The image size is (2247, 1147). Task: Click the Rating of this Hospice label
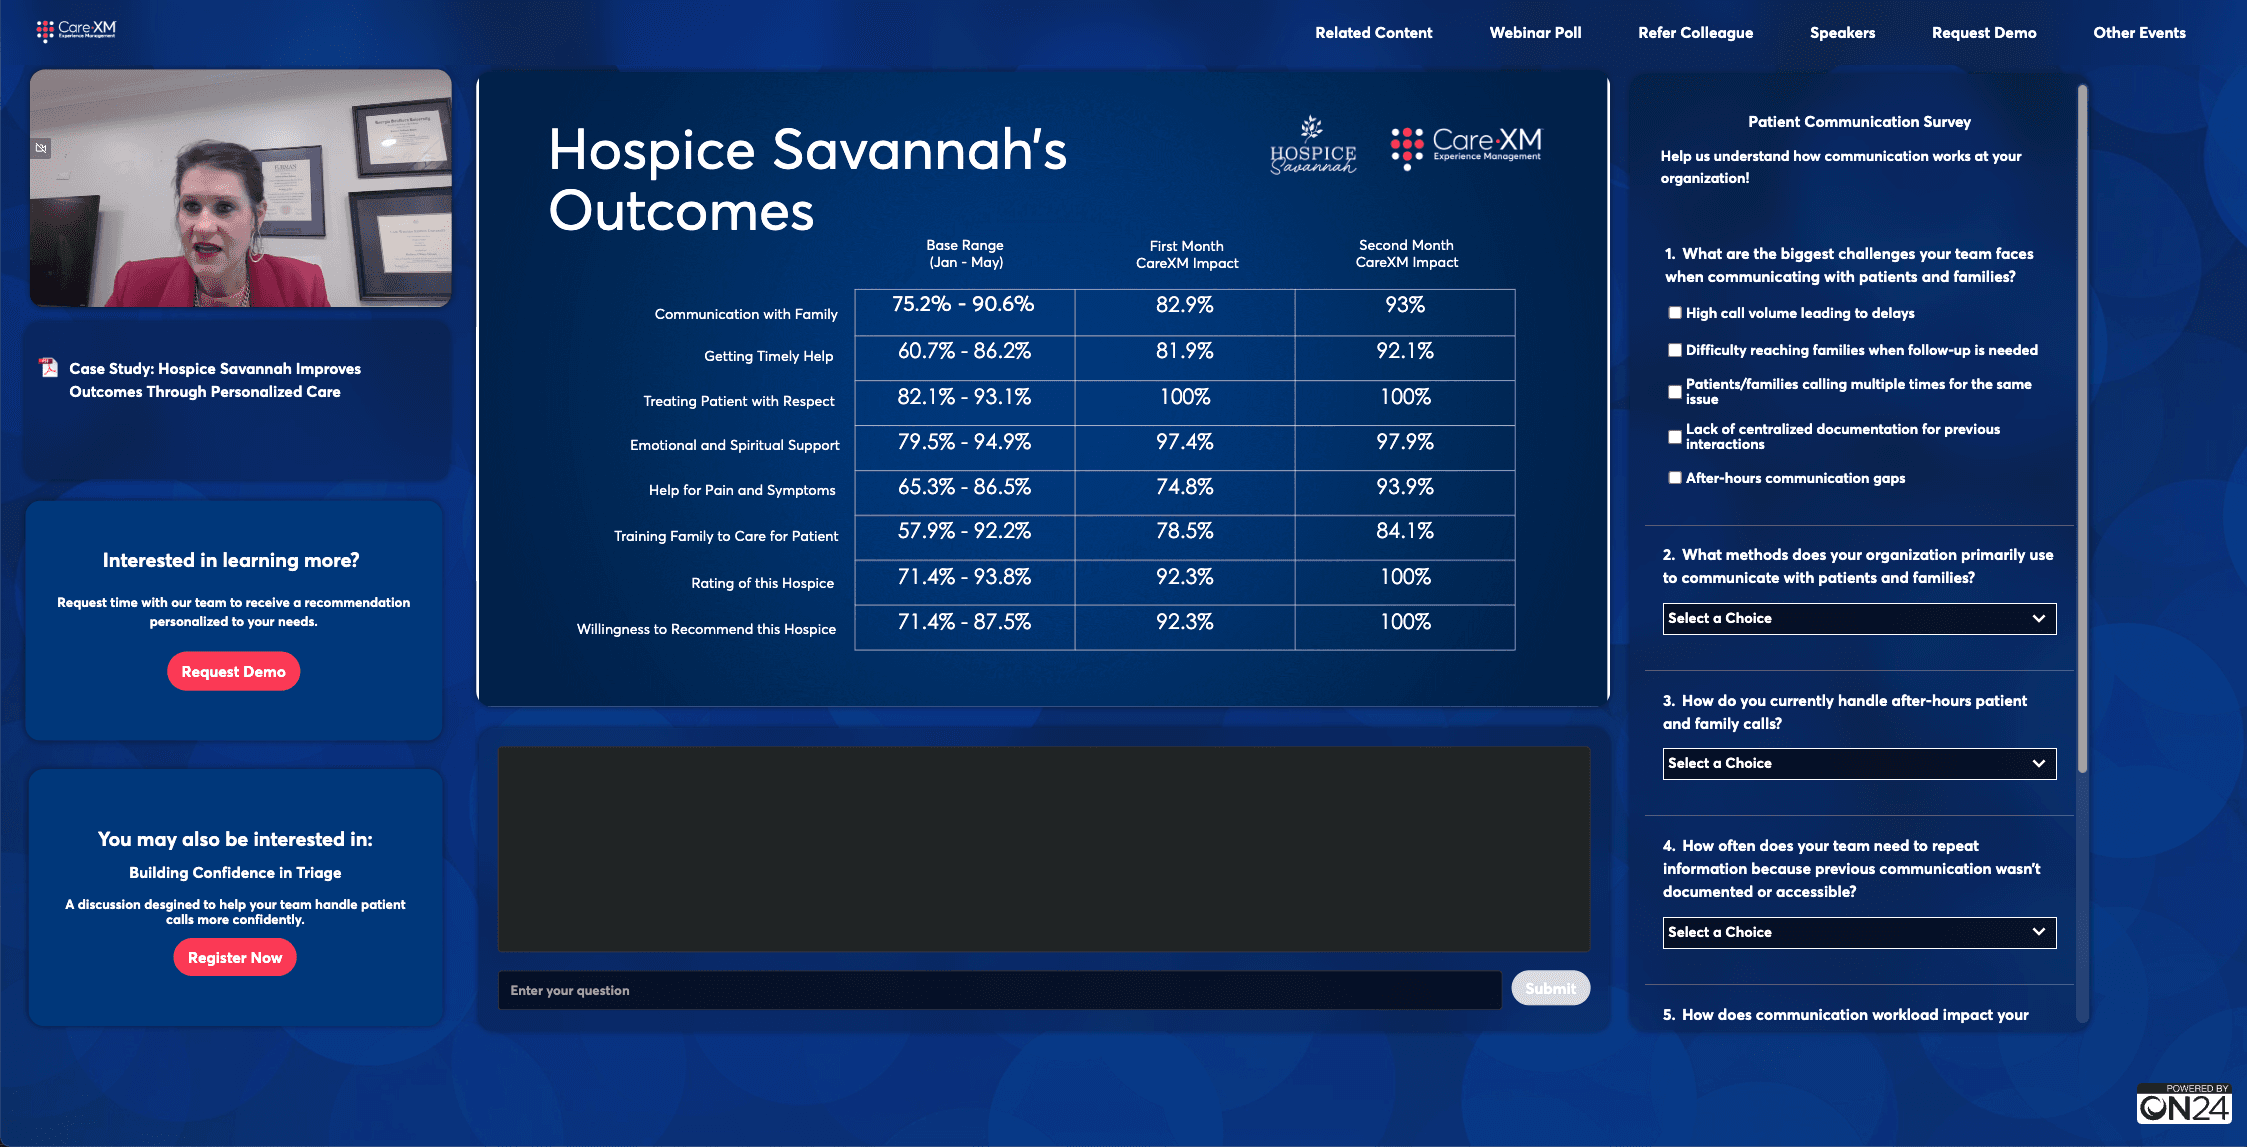[x=762, y=583]
